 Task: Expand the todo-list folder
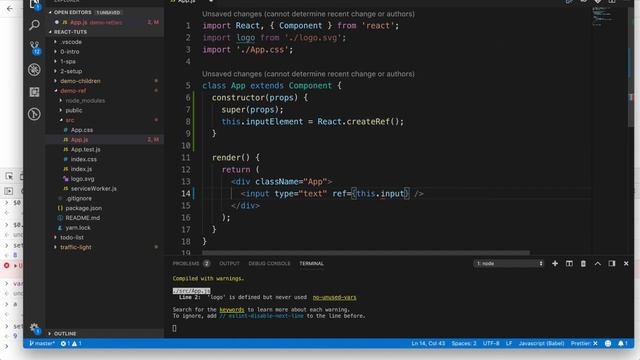[x=72, y=237]
